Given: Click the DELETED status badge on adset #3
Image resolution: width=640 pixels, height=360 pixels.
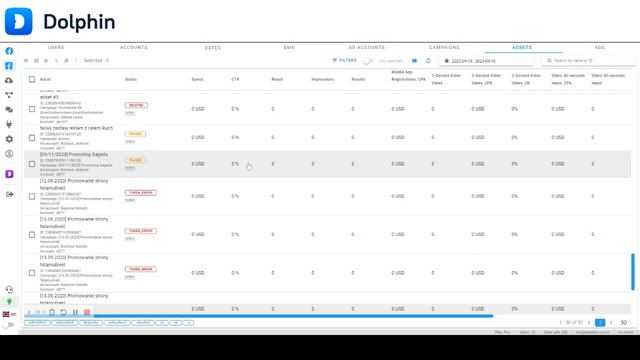Looking at the screenshot, I should point(136,105).
